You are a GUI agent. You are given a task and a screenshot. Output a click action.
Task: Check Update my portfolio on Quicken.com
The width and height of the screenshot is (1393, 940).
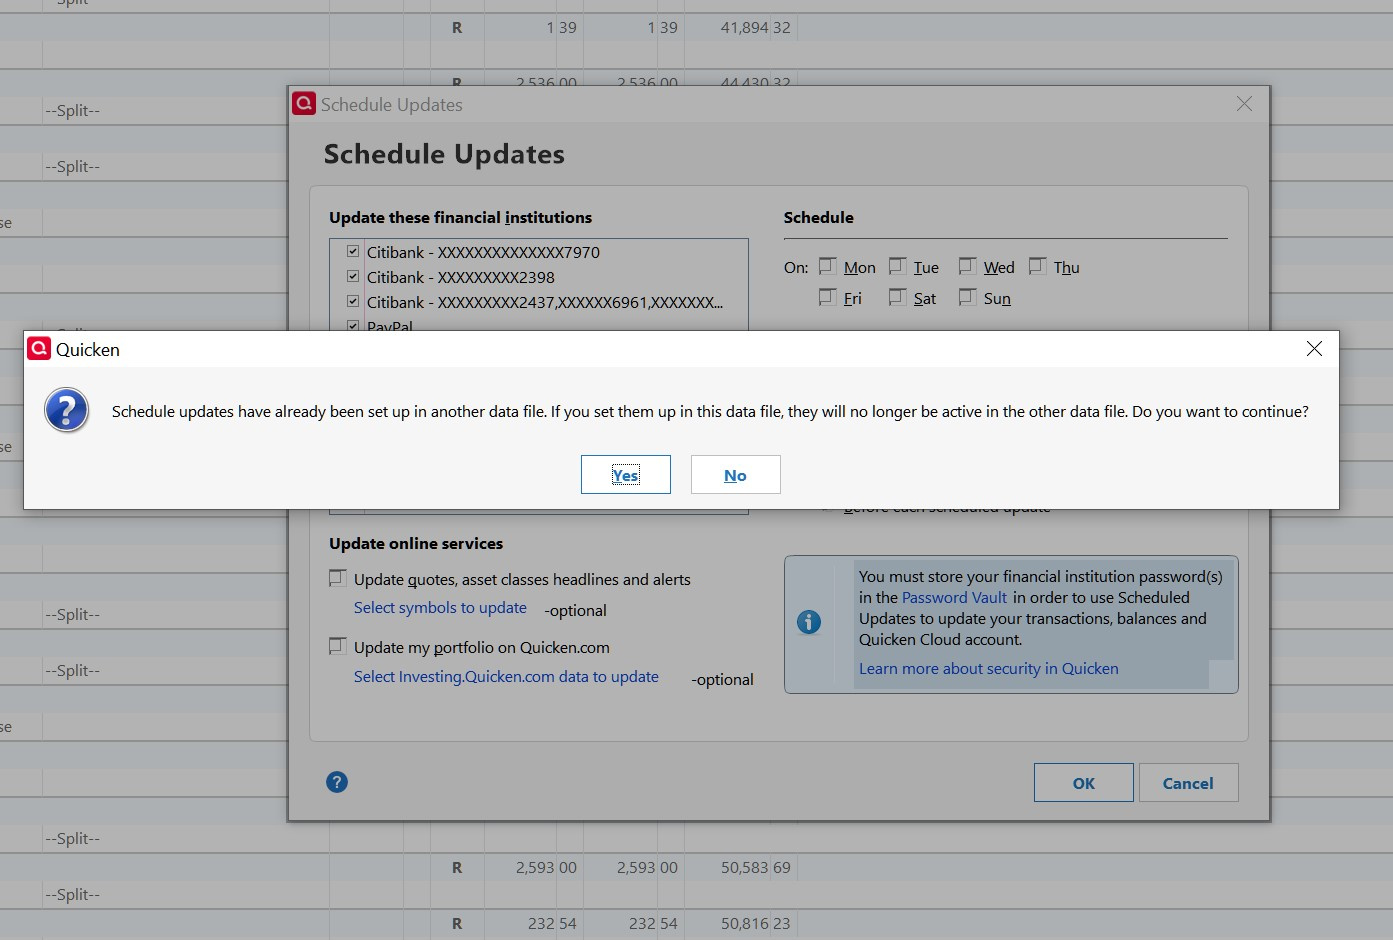coord(338,646)
